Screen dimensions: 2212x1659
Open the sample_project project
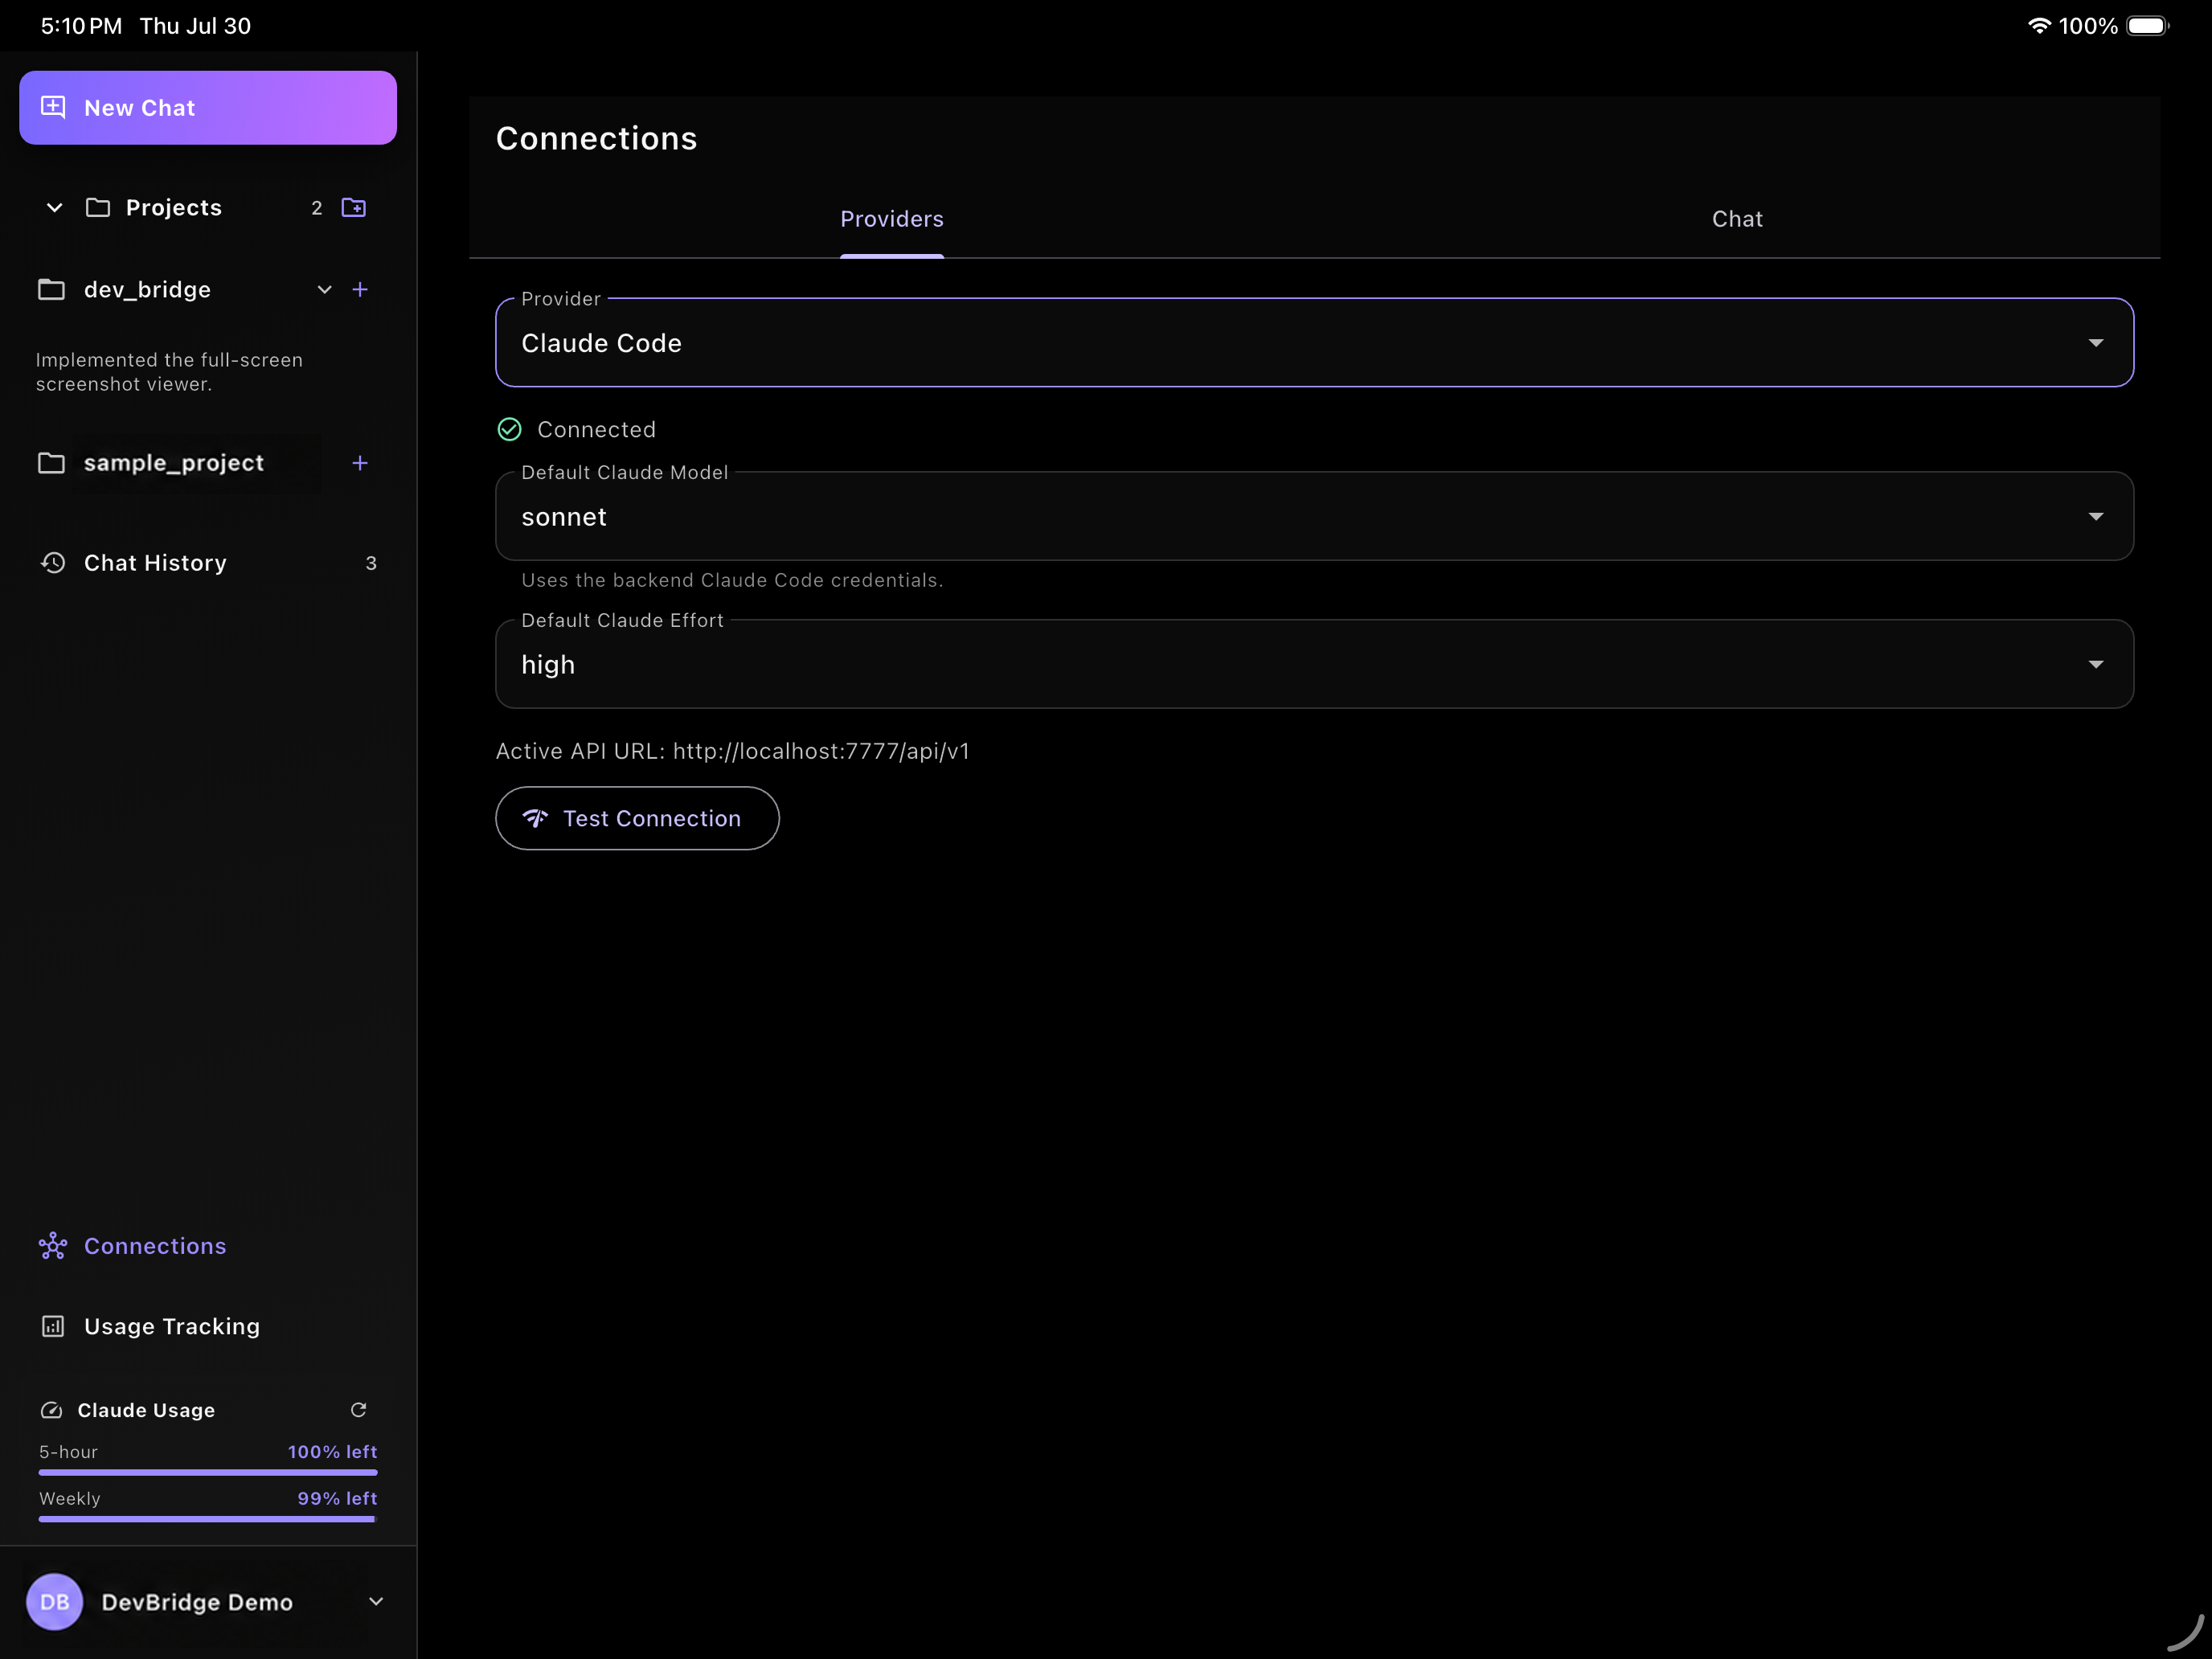(174, 463)
